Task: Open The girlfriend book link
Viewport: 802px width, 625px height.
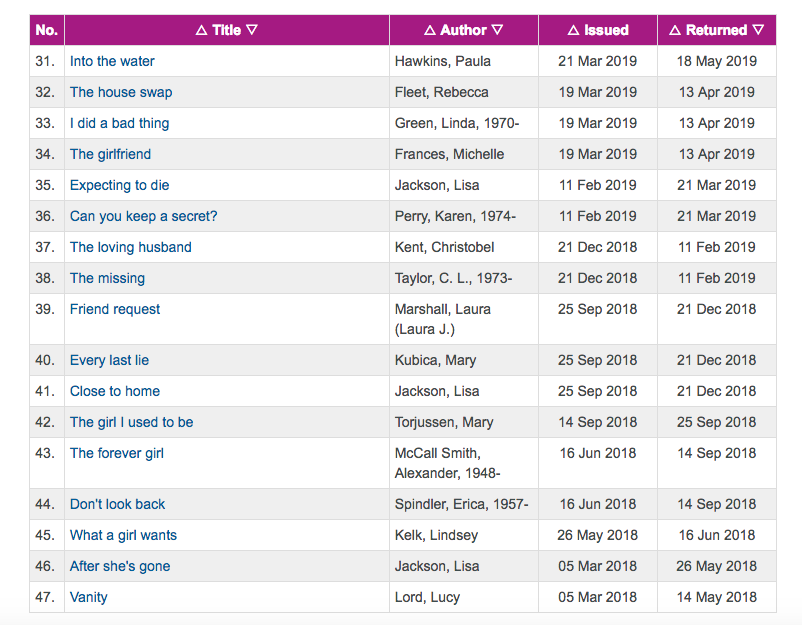Action: pyautogui.click(x=110, y=154)
